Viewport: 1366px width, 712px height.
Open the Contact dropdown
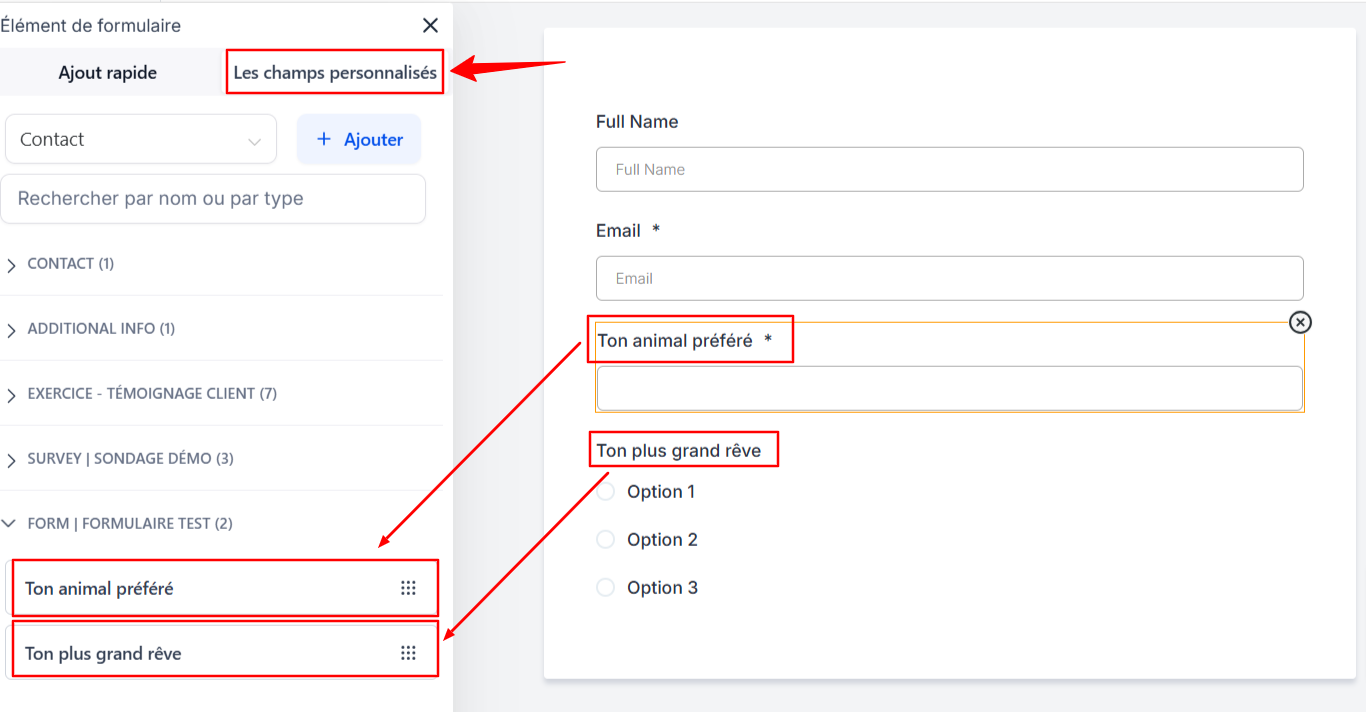coord(141,140)
